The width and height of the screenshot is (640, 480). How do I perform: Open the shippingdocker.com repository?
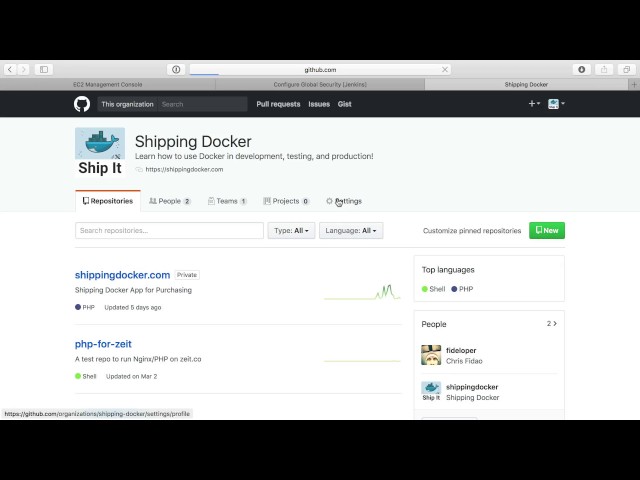tap(122, 275)
